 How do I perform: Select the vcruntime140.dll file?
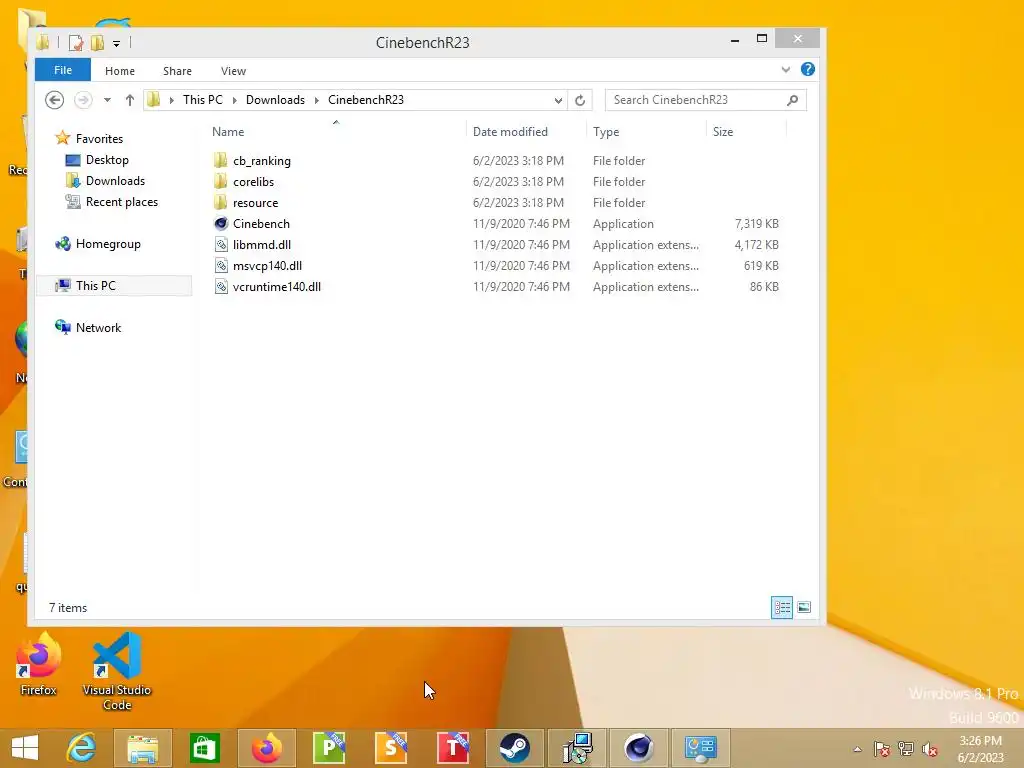277,287
